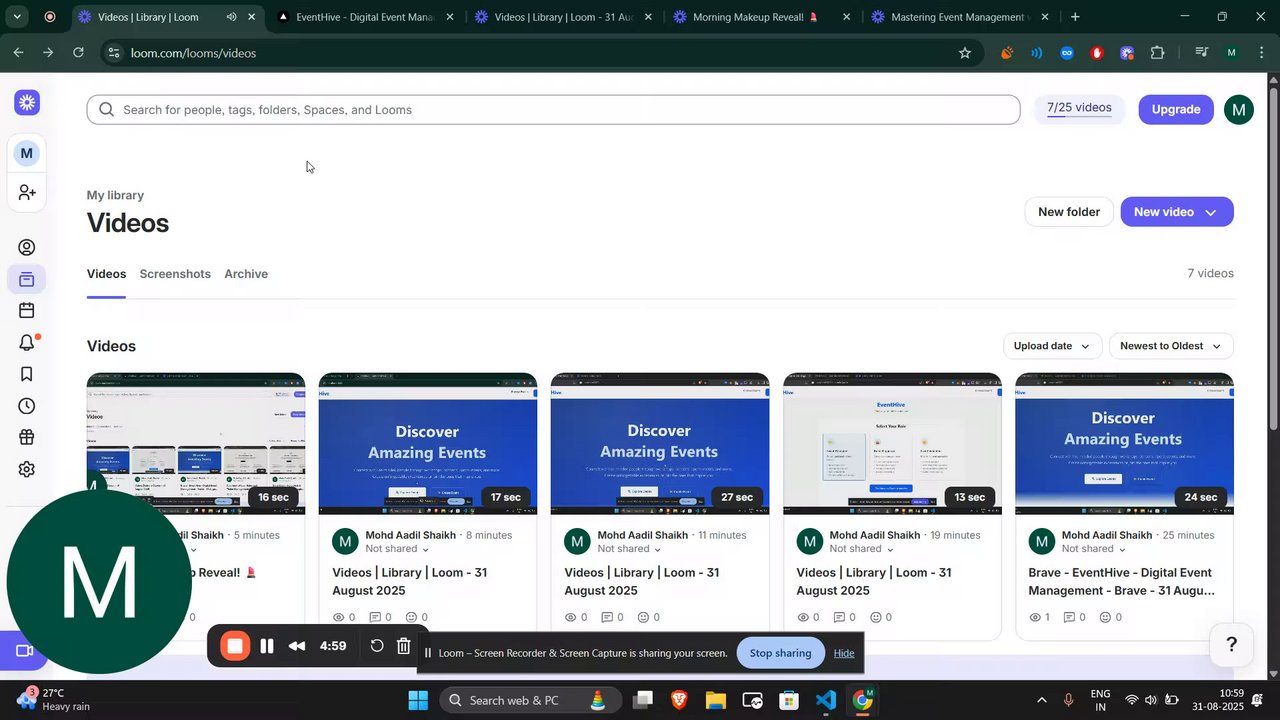Open the 7/25 videos usage indicator
The image size is (1280, 720).
(x=1079, y=108)
